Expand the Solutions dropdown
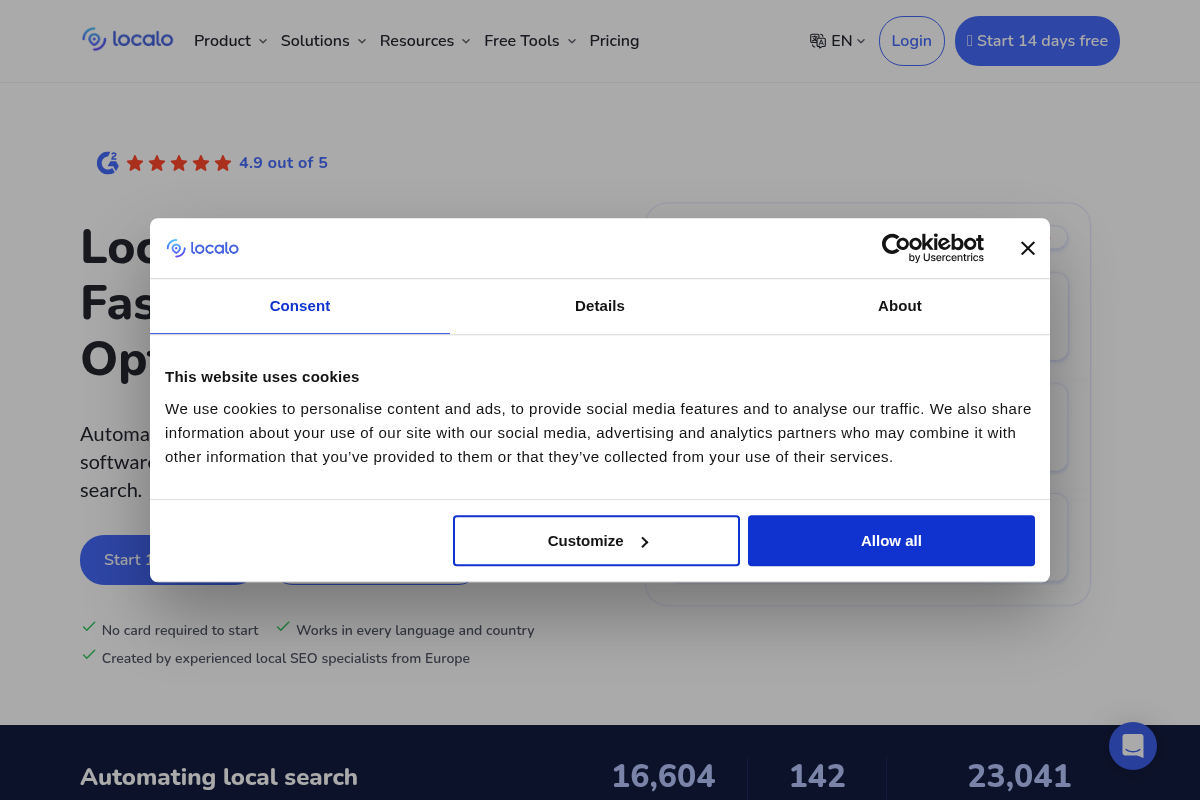The height and width of the screenshot is (800, 1200). pos(323,41)
